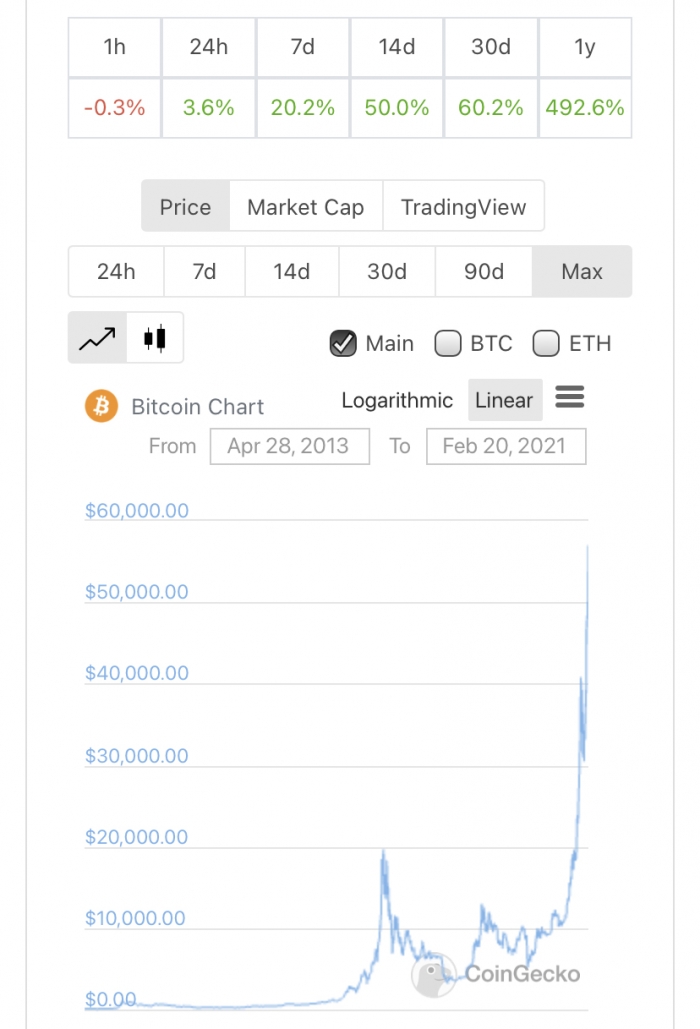Choose the 24h chart range
This screenshot has width=700, height=1029.
tap(116, 272)
